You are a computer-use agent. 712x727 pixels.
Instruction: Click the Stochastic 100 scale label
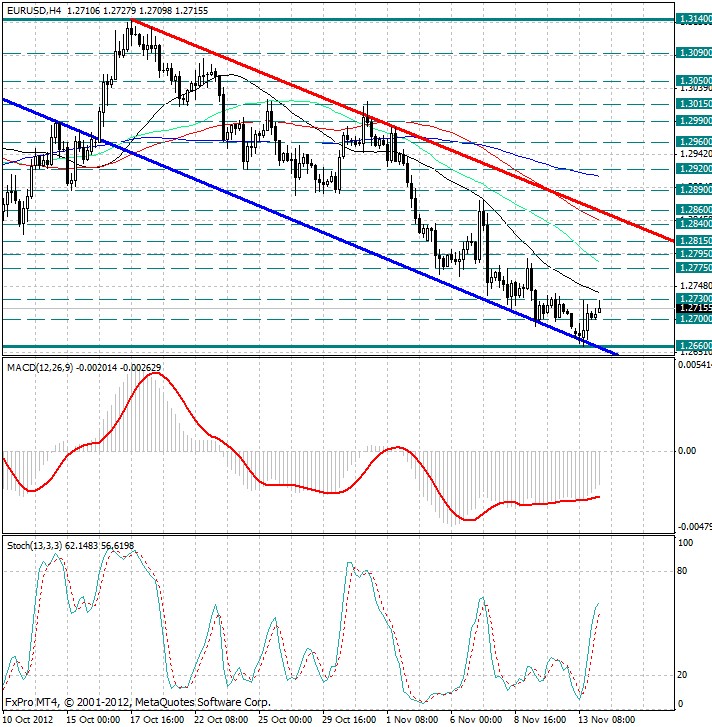click(x=685, y=543)
